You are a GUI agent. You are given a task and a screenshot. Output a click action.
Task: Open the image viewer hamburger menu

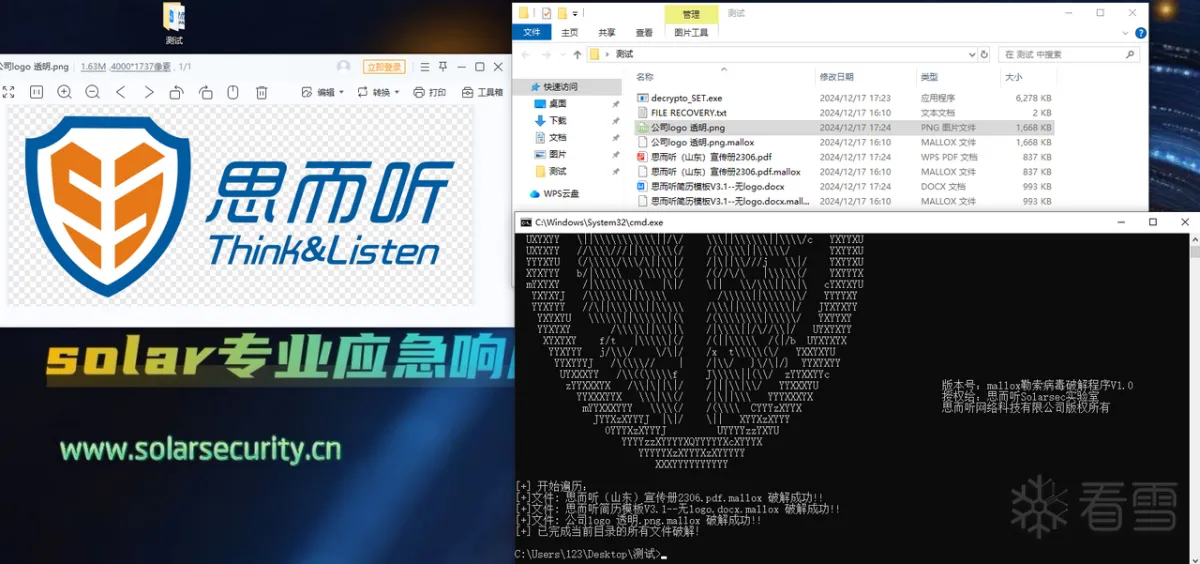pos(424,67)
